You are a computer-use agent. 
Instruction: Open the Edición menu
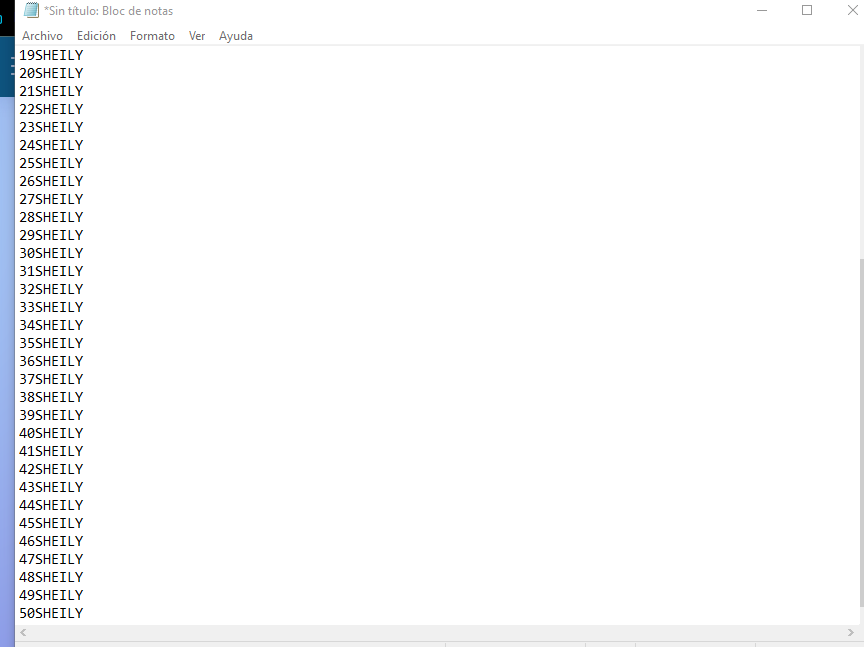click(x=96, y=36)
